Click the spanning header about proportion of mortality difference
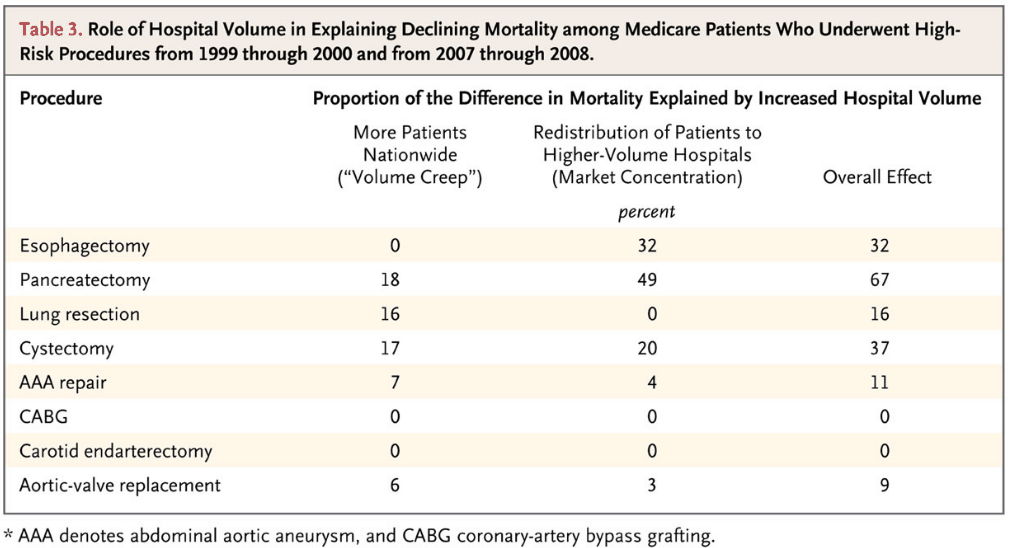This screenshot has height=548, width=1009. [x=647, y=98]
